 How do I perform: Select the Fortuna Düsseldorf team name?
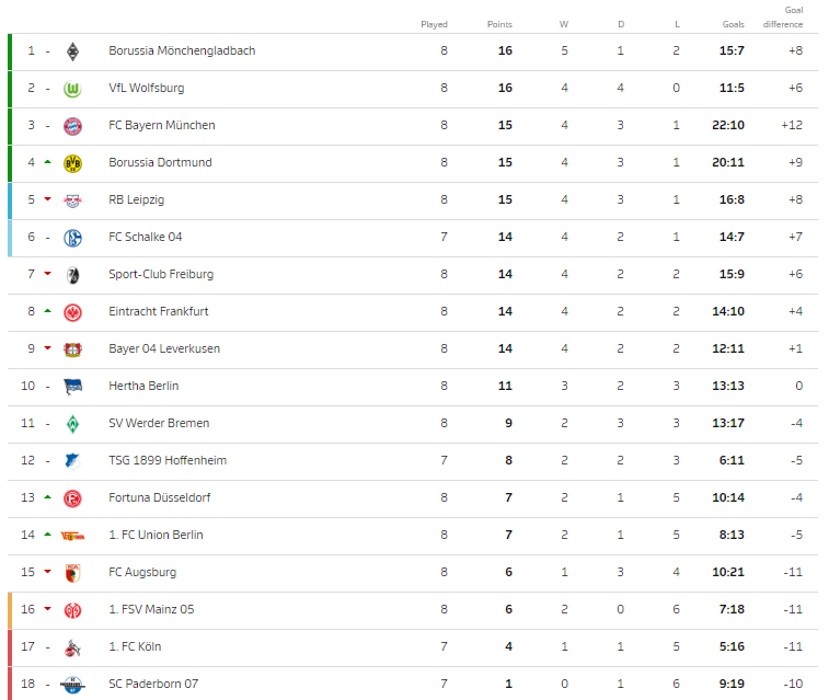[x=159, y=498]
